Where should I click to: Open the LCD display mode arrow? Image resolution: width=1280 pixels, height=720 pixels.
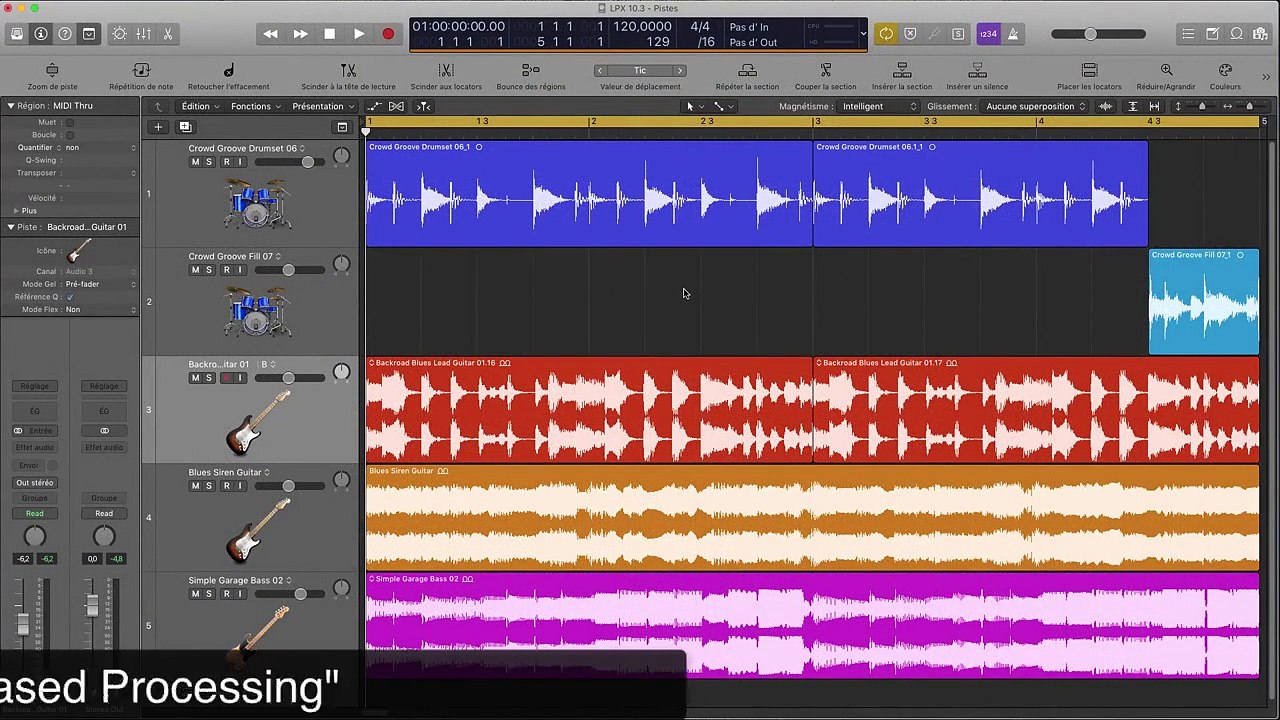(x=863, y=34)
